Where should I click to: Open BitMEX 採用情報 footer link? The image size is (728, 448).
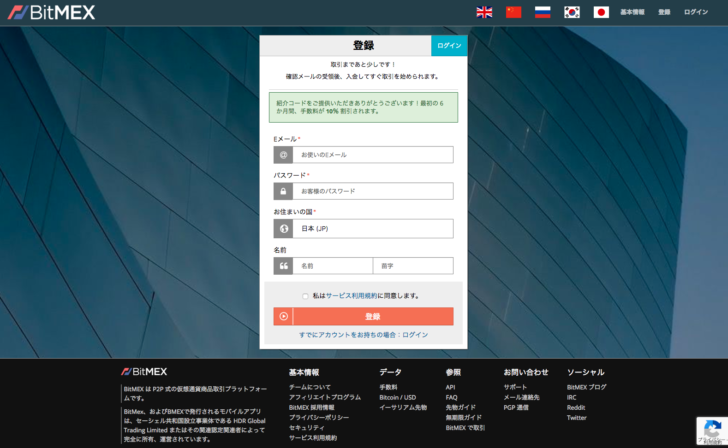tap(312, 408)
